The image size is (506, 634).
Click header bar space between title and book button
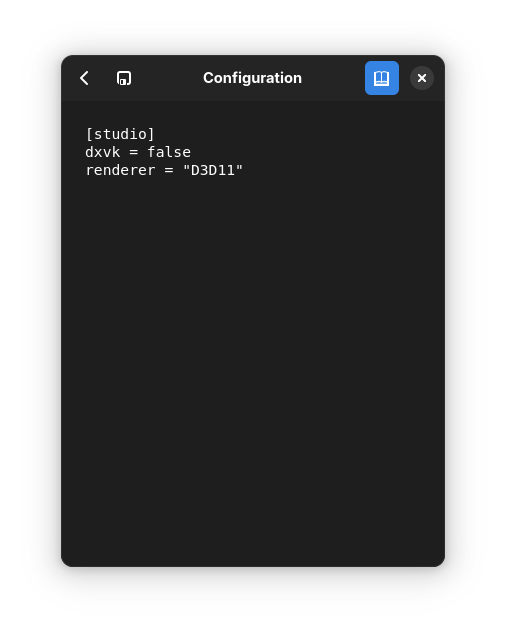[333, 78]
